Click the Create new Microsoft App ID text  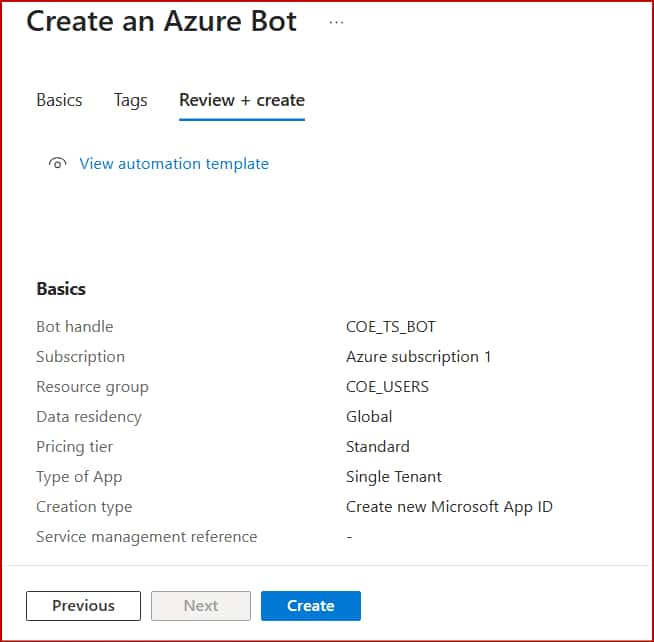448,507
